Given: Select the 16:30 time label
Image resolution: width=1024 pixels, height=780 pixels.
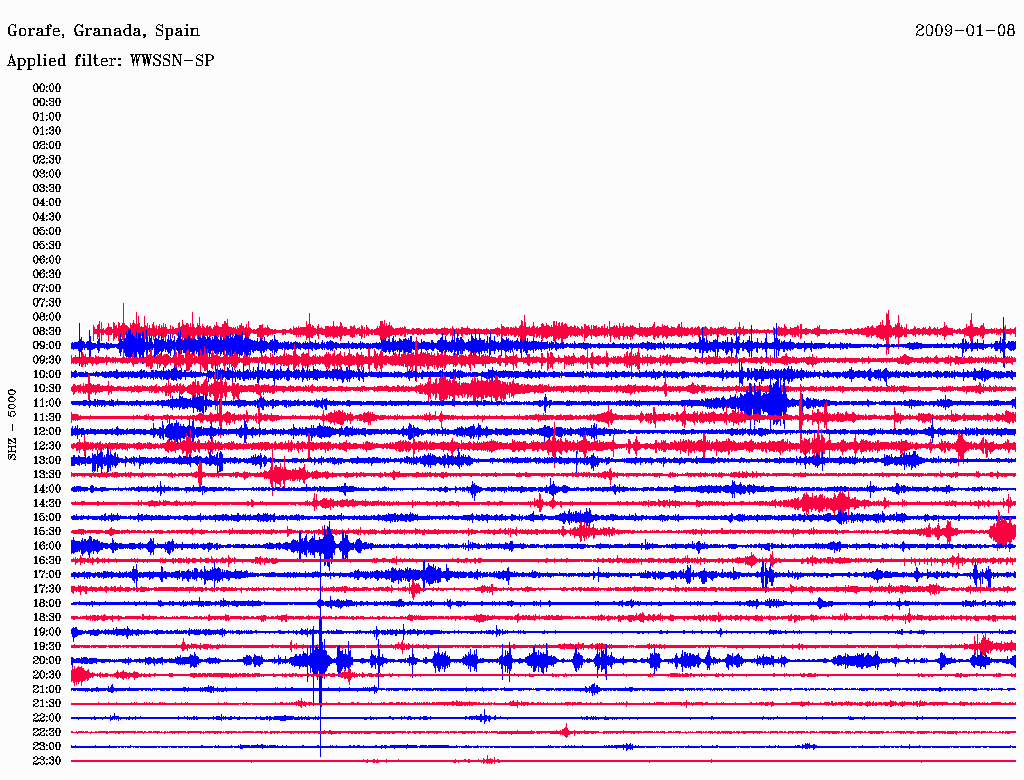Looking at the screenshot, I should pos(46,561).
